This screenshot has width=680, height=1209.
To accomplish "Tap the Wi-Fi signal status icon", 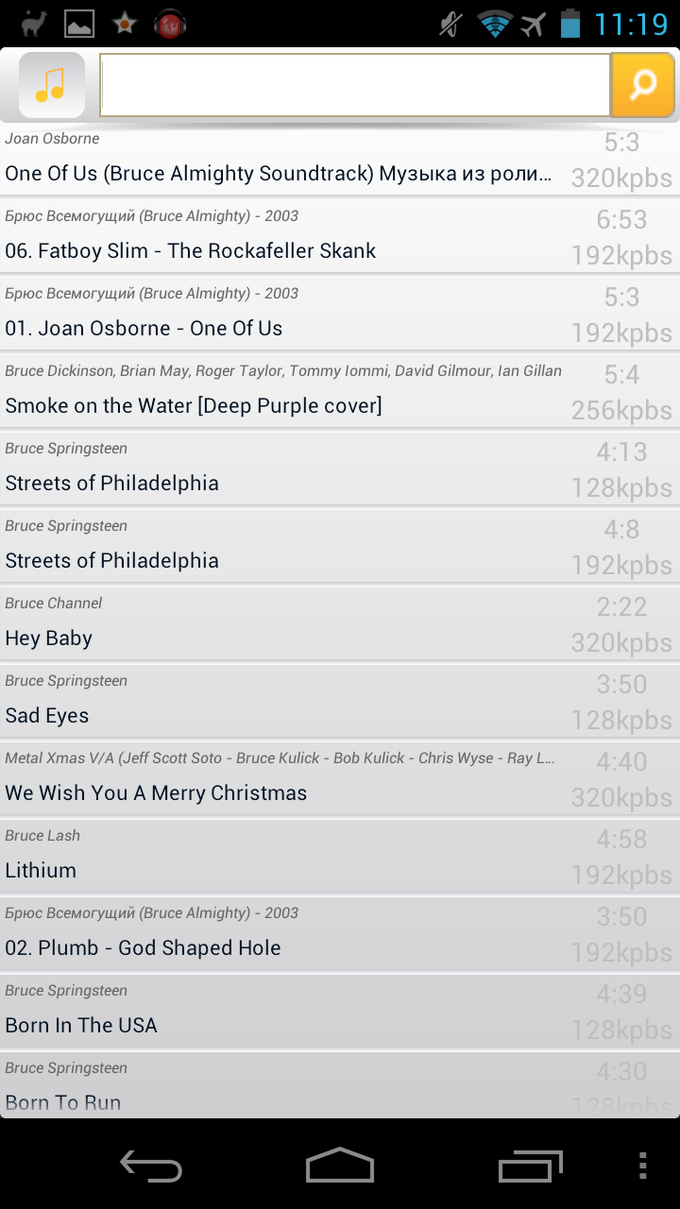I will [x=492, y=22].
